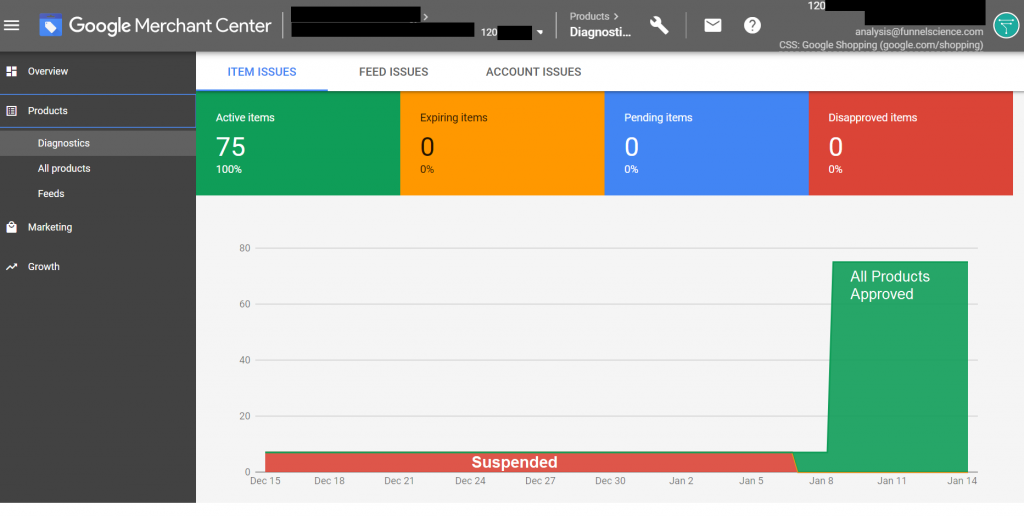Click the red Disapproved items card
This screenshot has height=516, width=1024.
[x=911, y=143]
